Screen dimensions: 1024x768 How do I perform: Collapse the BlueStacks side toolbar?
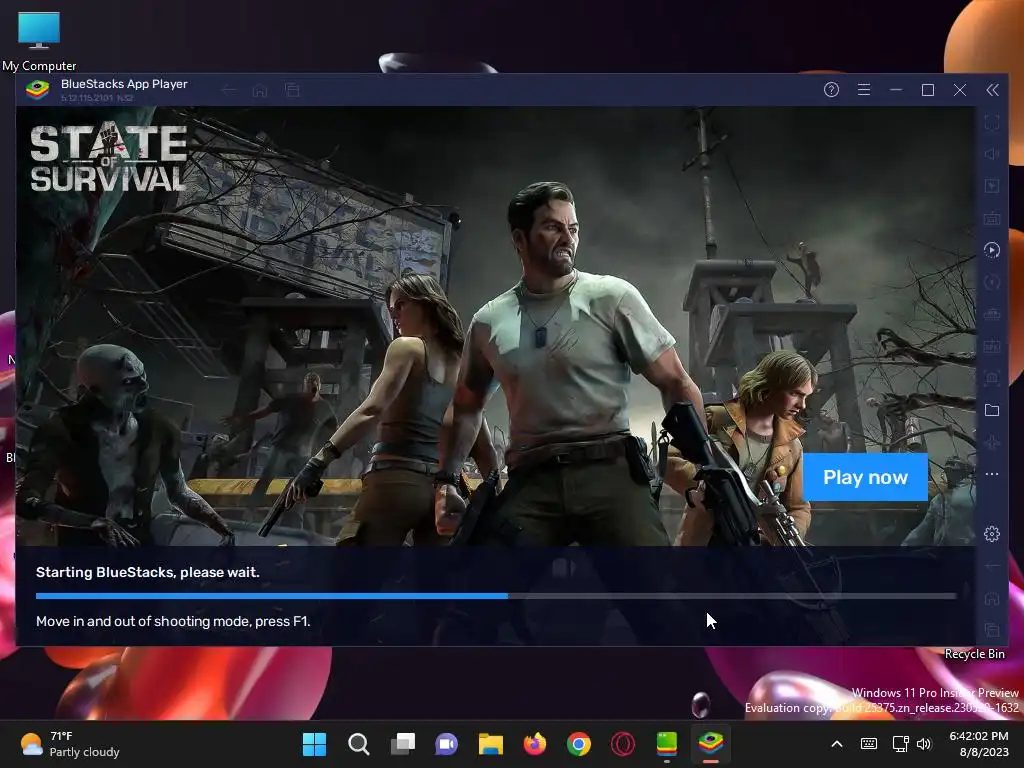pos(992,90)
